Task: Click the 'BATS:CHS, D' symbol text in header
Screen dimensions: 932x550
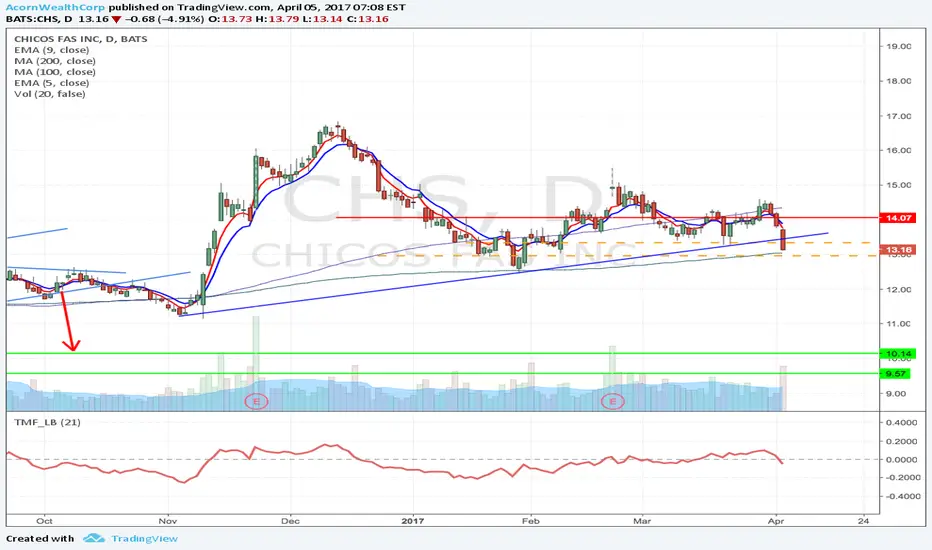Action: coord(40,19)
